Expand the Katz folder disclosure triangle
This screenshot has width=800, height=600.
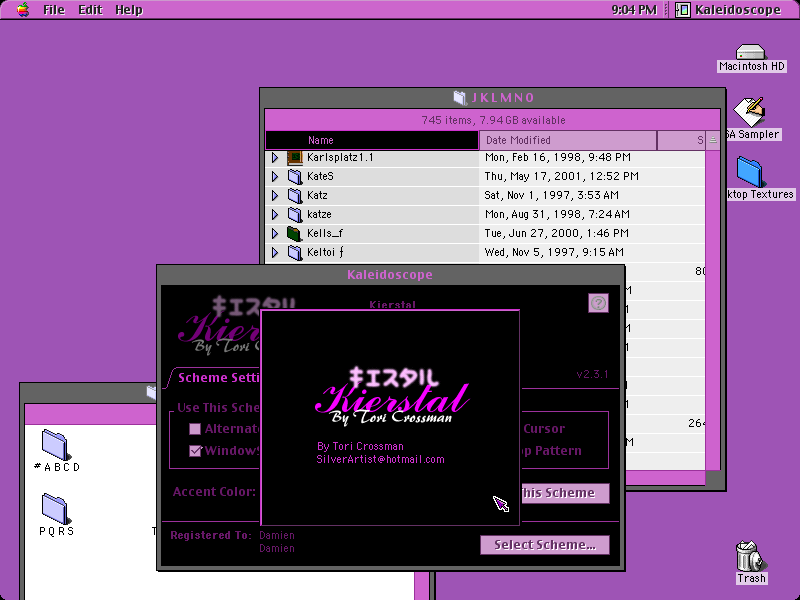[275, 195]
